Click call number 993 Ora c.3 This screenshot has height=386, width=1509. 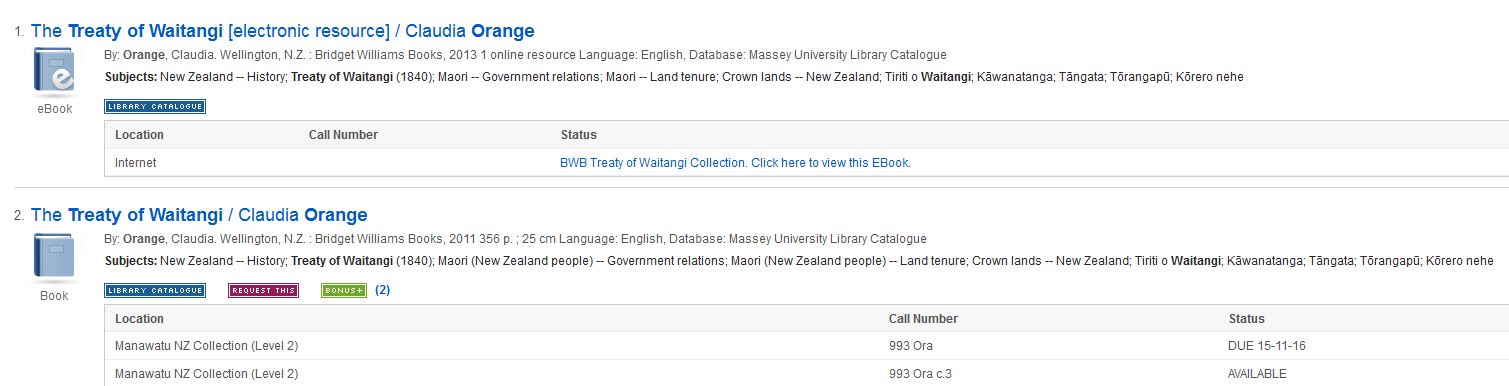click(923, 374)
